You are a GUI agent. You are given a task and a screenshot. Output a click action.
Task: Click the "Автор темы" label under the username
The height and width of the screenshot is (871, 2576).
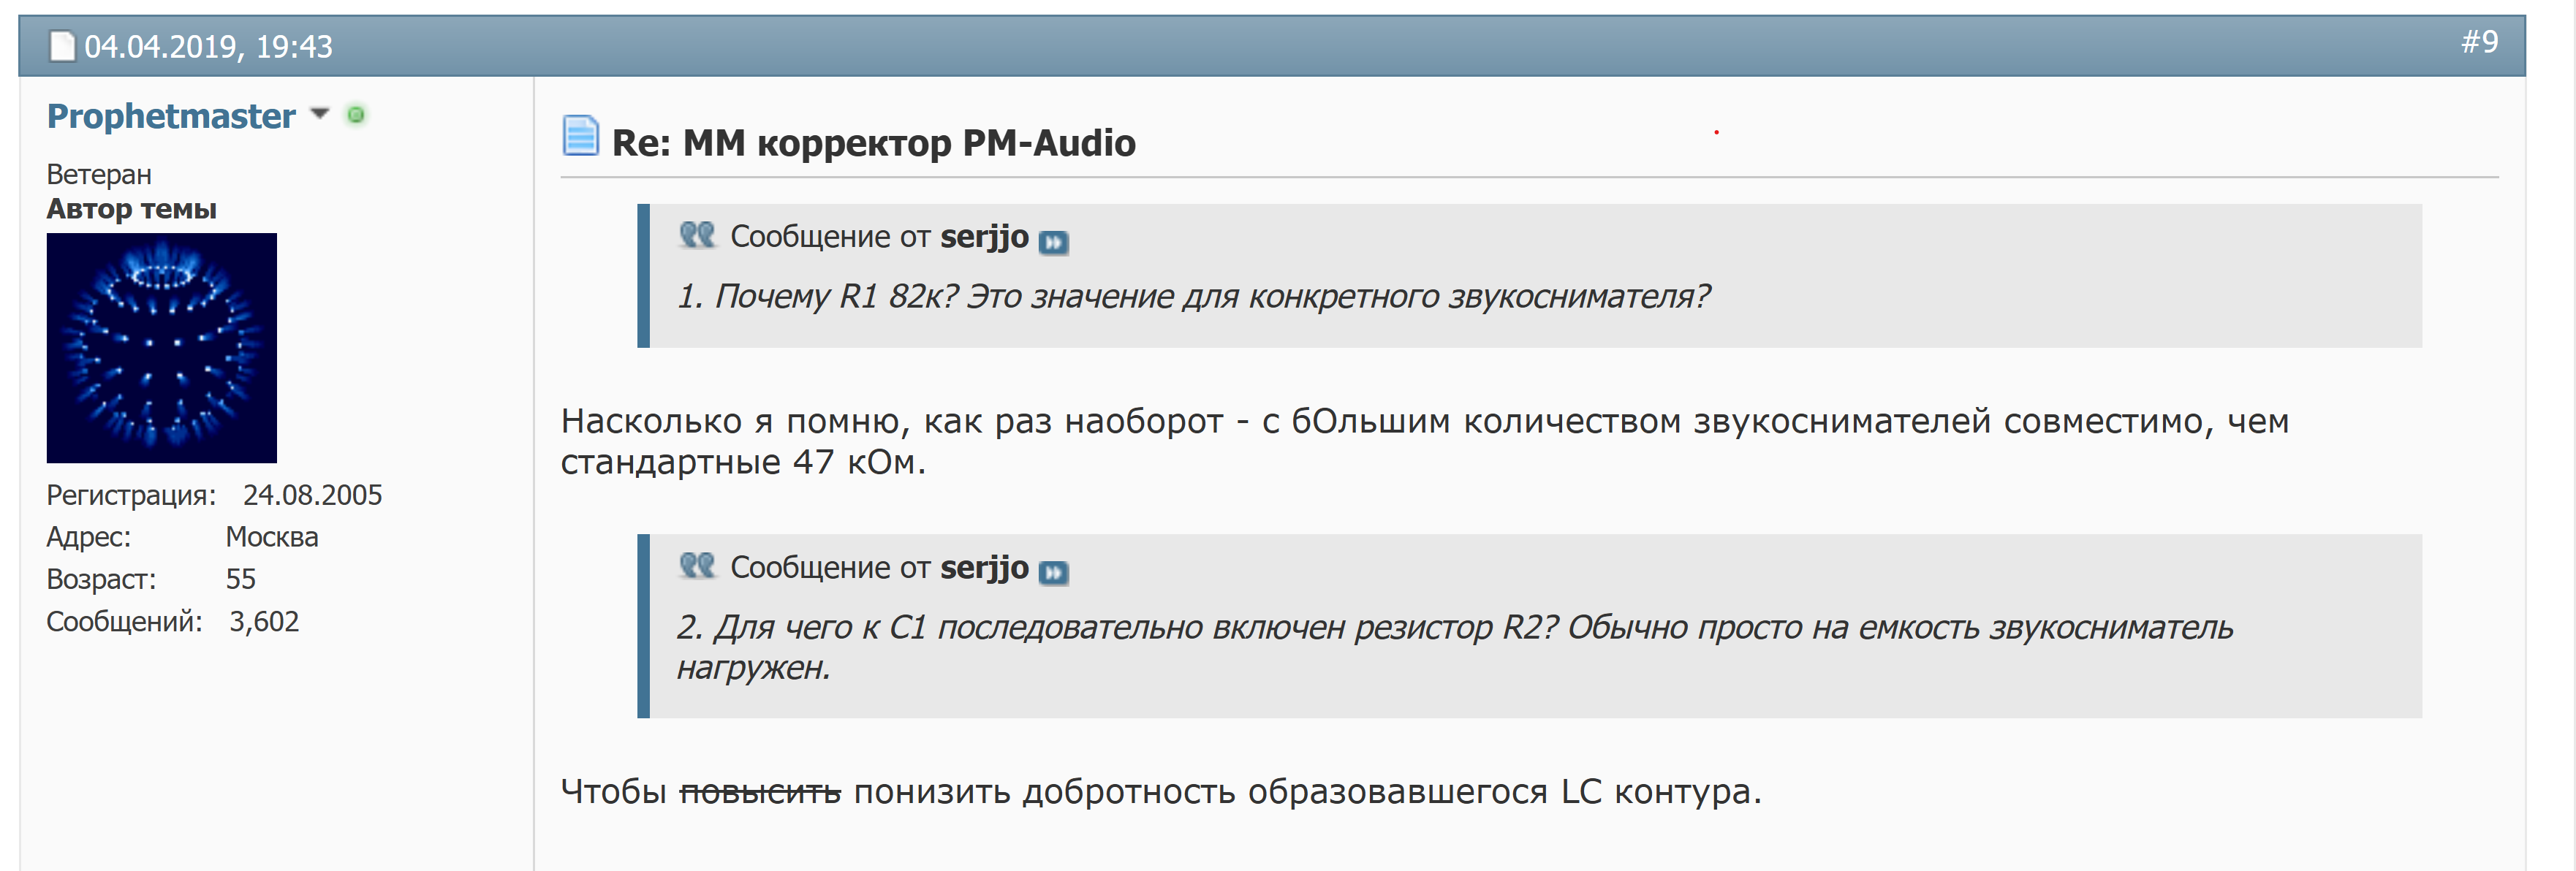click(x=131, y=209)
